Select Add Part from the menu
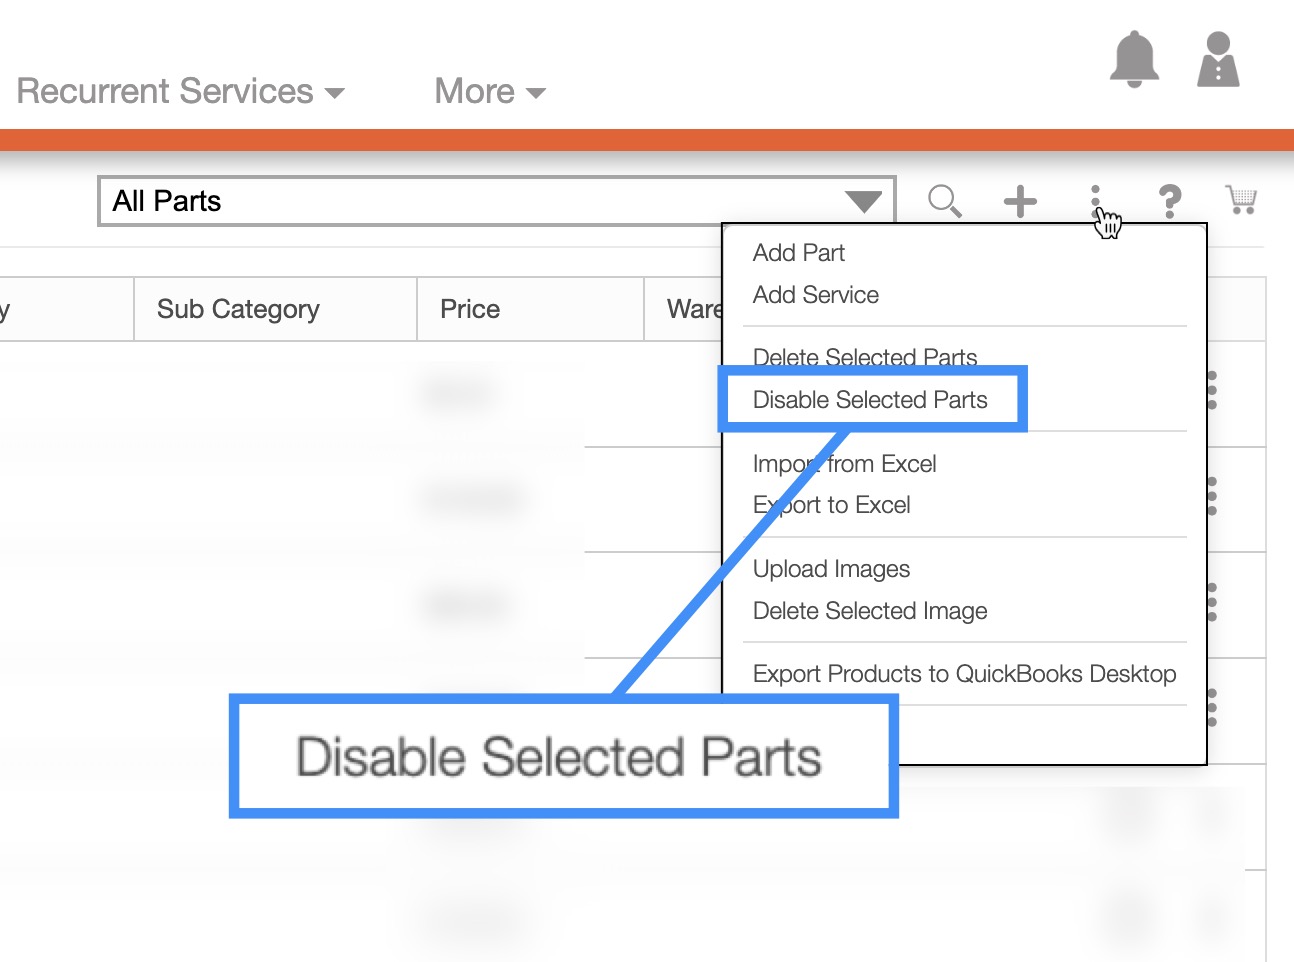This screenshot has height=962, width=1294. (x=798, y=253)
